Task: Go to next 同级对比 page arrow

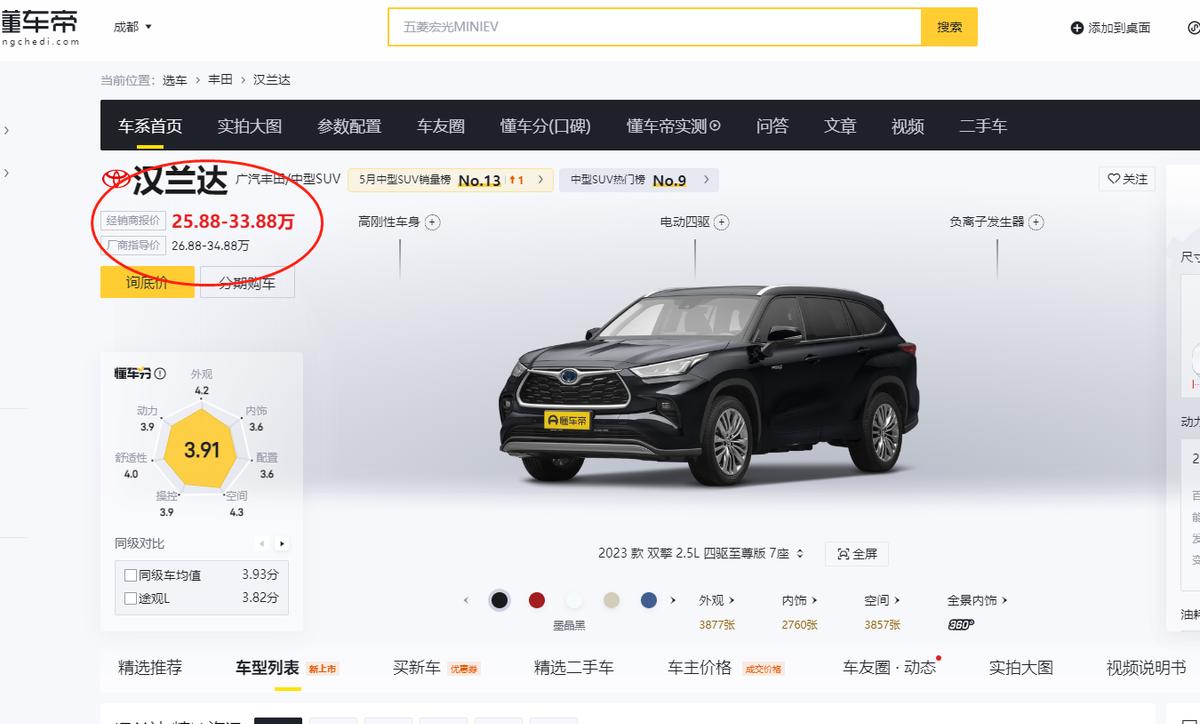Action: (282, 544)
